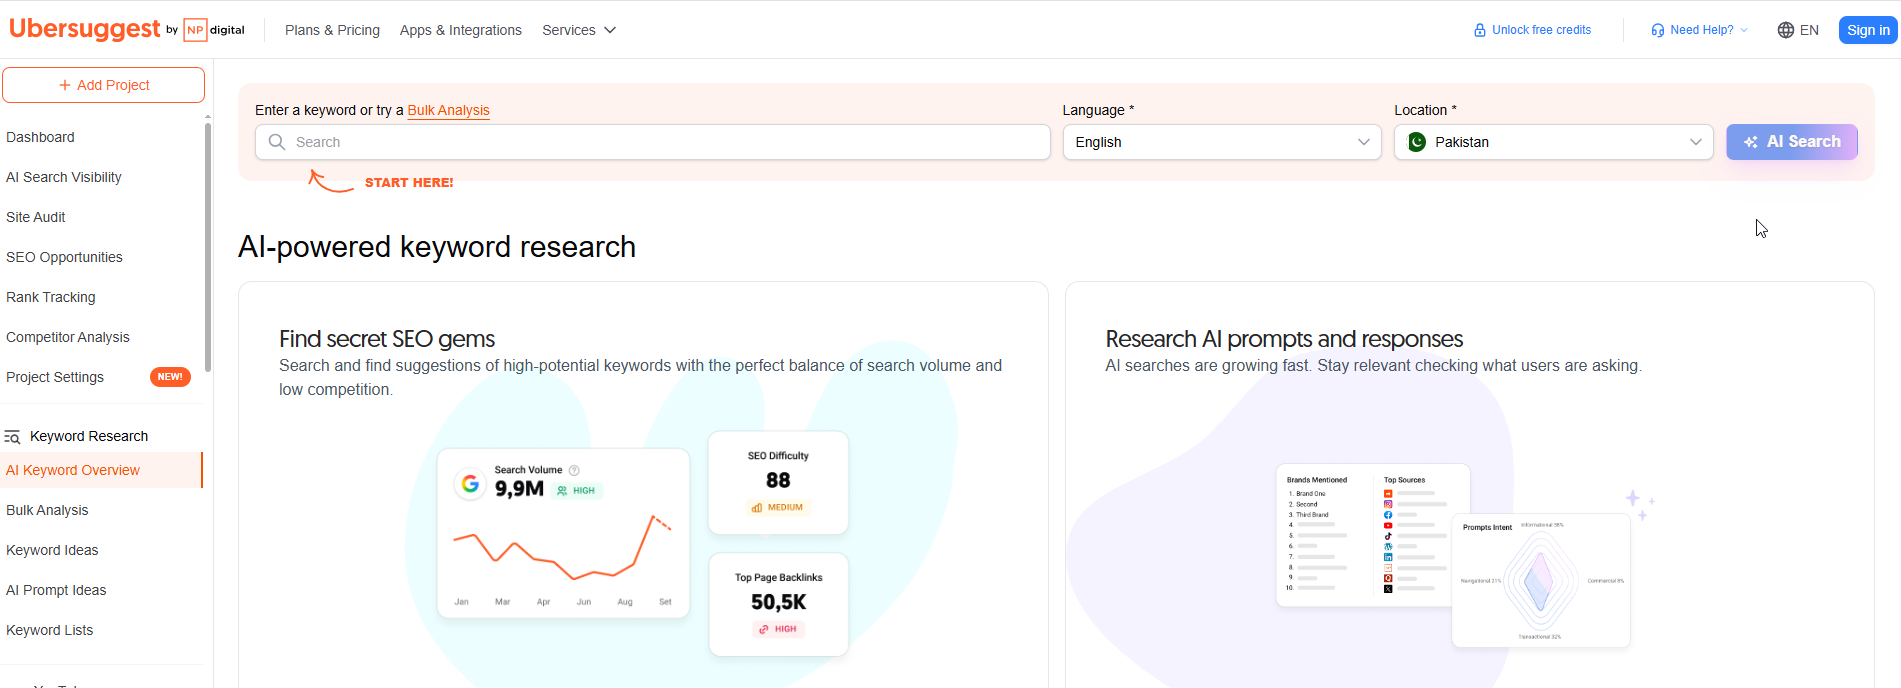
Task: Click the keyword Search input field
Action: click(653, 142)
